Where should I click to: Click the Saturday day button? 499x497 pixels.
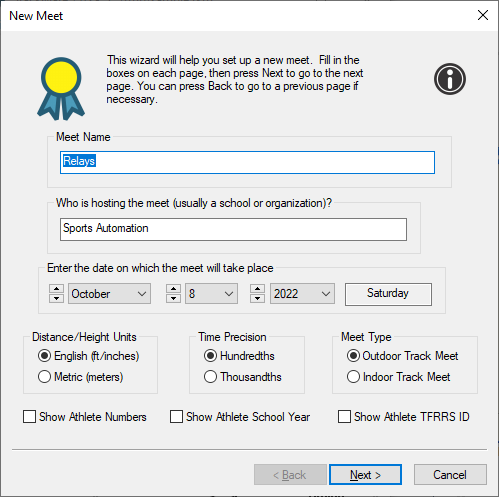pos(388,294)
